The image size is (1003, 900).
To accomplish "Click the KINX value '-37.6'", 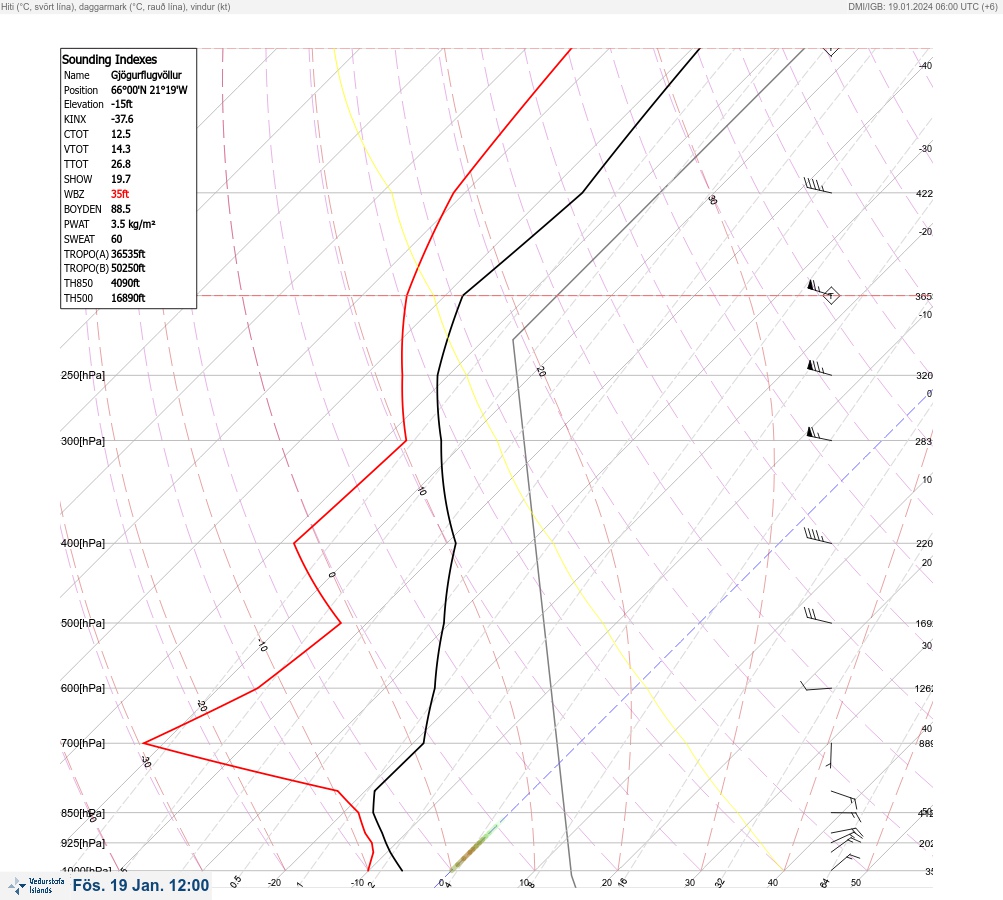I will click(x=122, y=119).
